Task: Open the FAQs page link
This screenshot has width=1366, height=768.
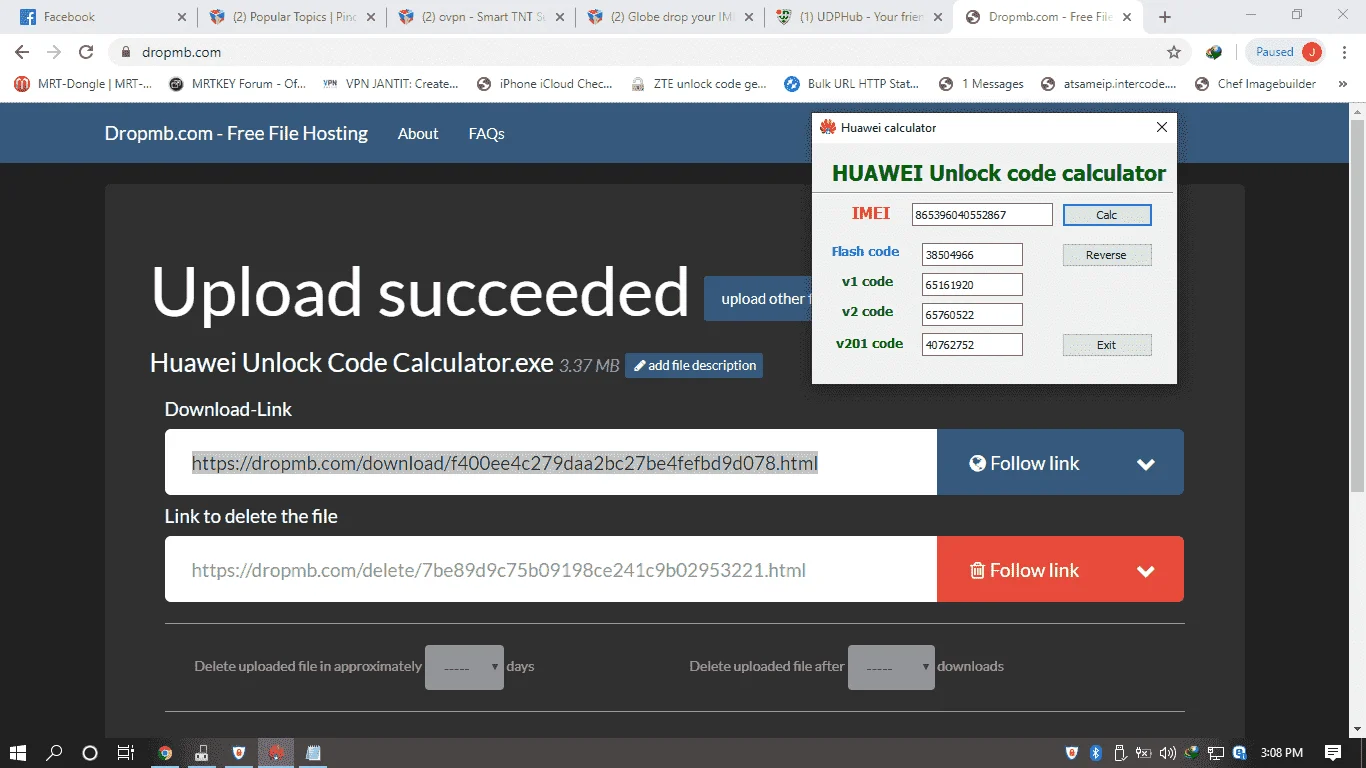Action: click(x=486, y=134)
